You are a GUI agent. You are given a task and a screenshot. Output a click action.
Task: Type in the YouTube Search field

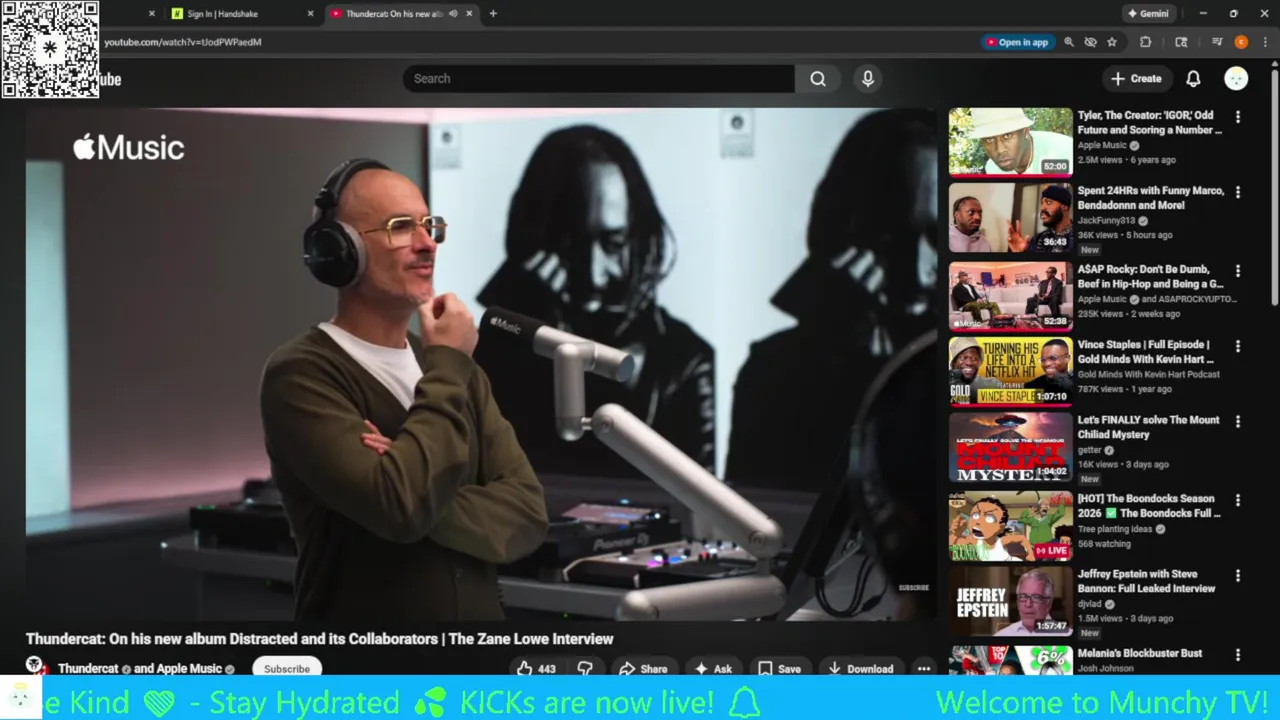(x=599, y=79)
